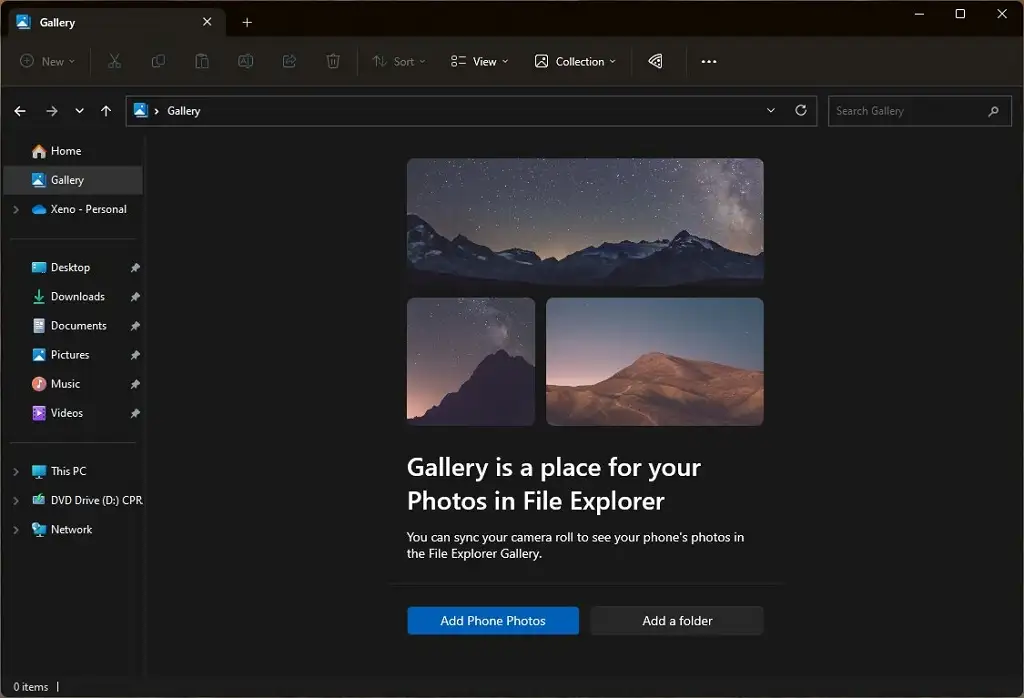
Task: Expand This PC in the sidebar
Action: [x=16, y=470]
